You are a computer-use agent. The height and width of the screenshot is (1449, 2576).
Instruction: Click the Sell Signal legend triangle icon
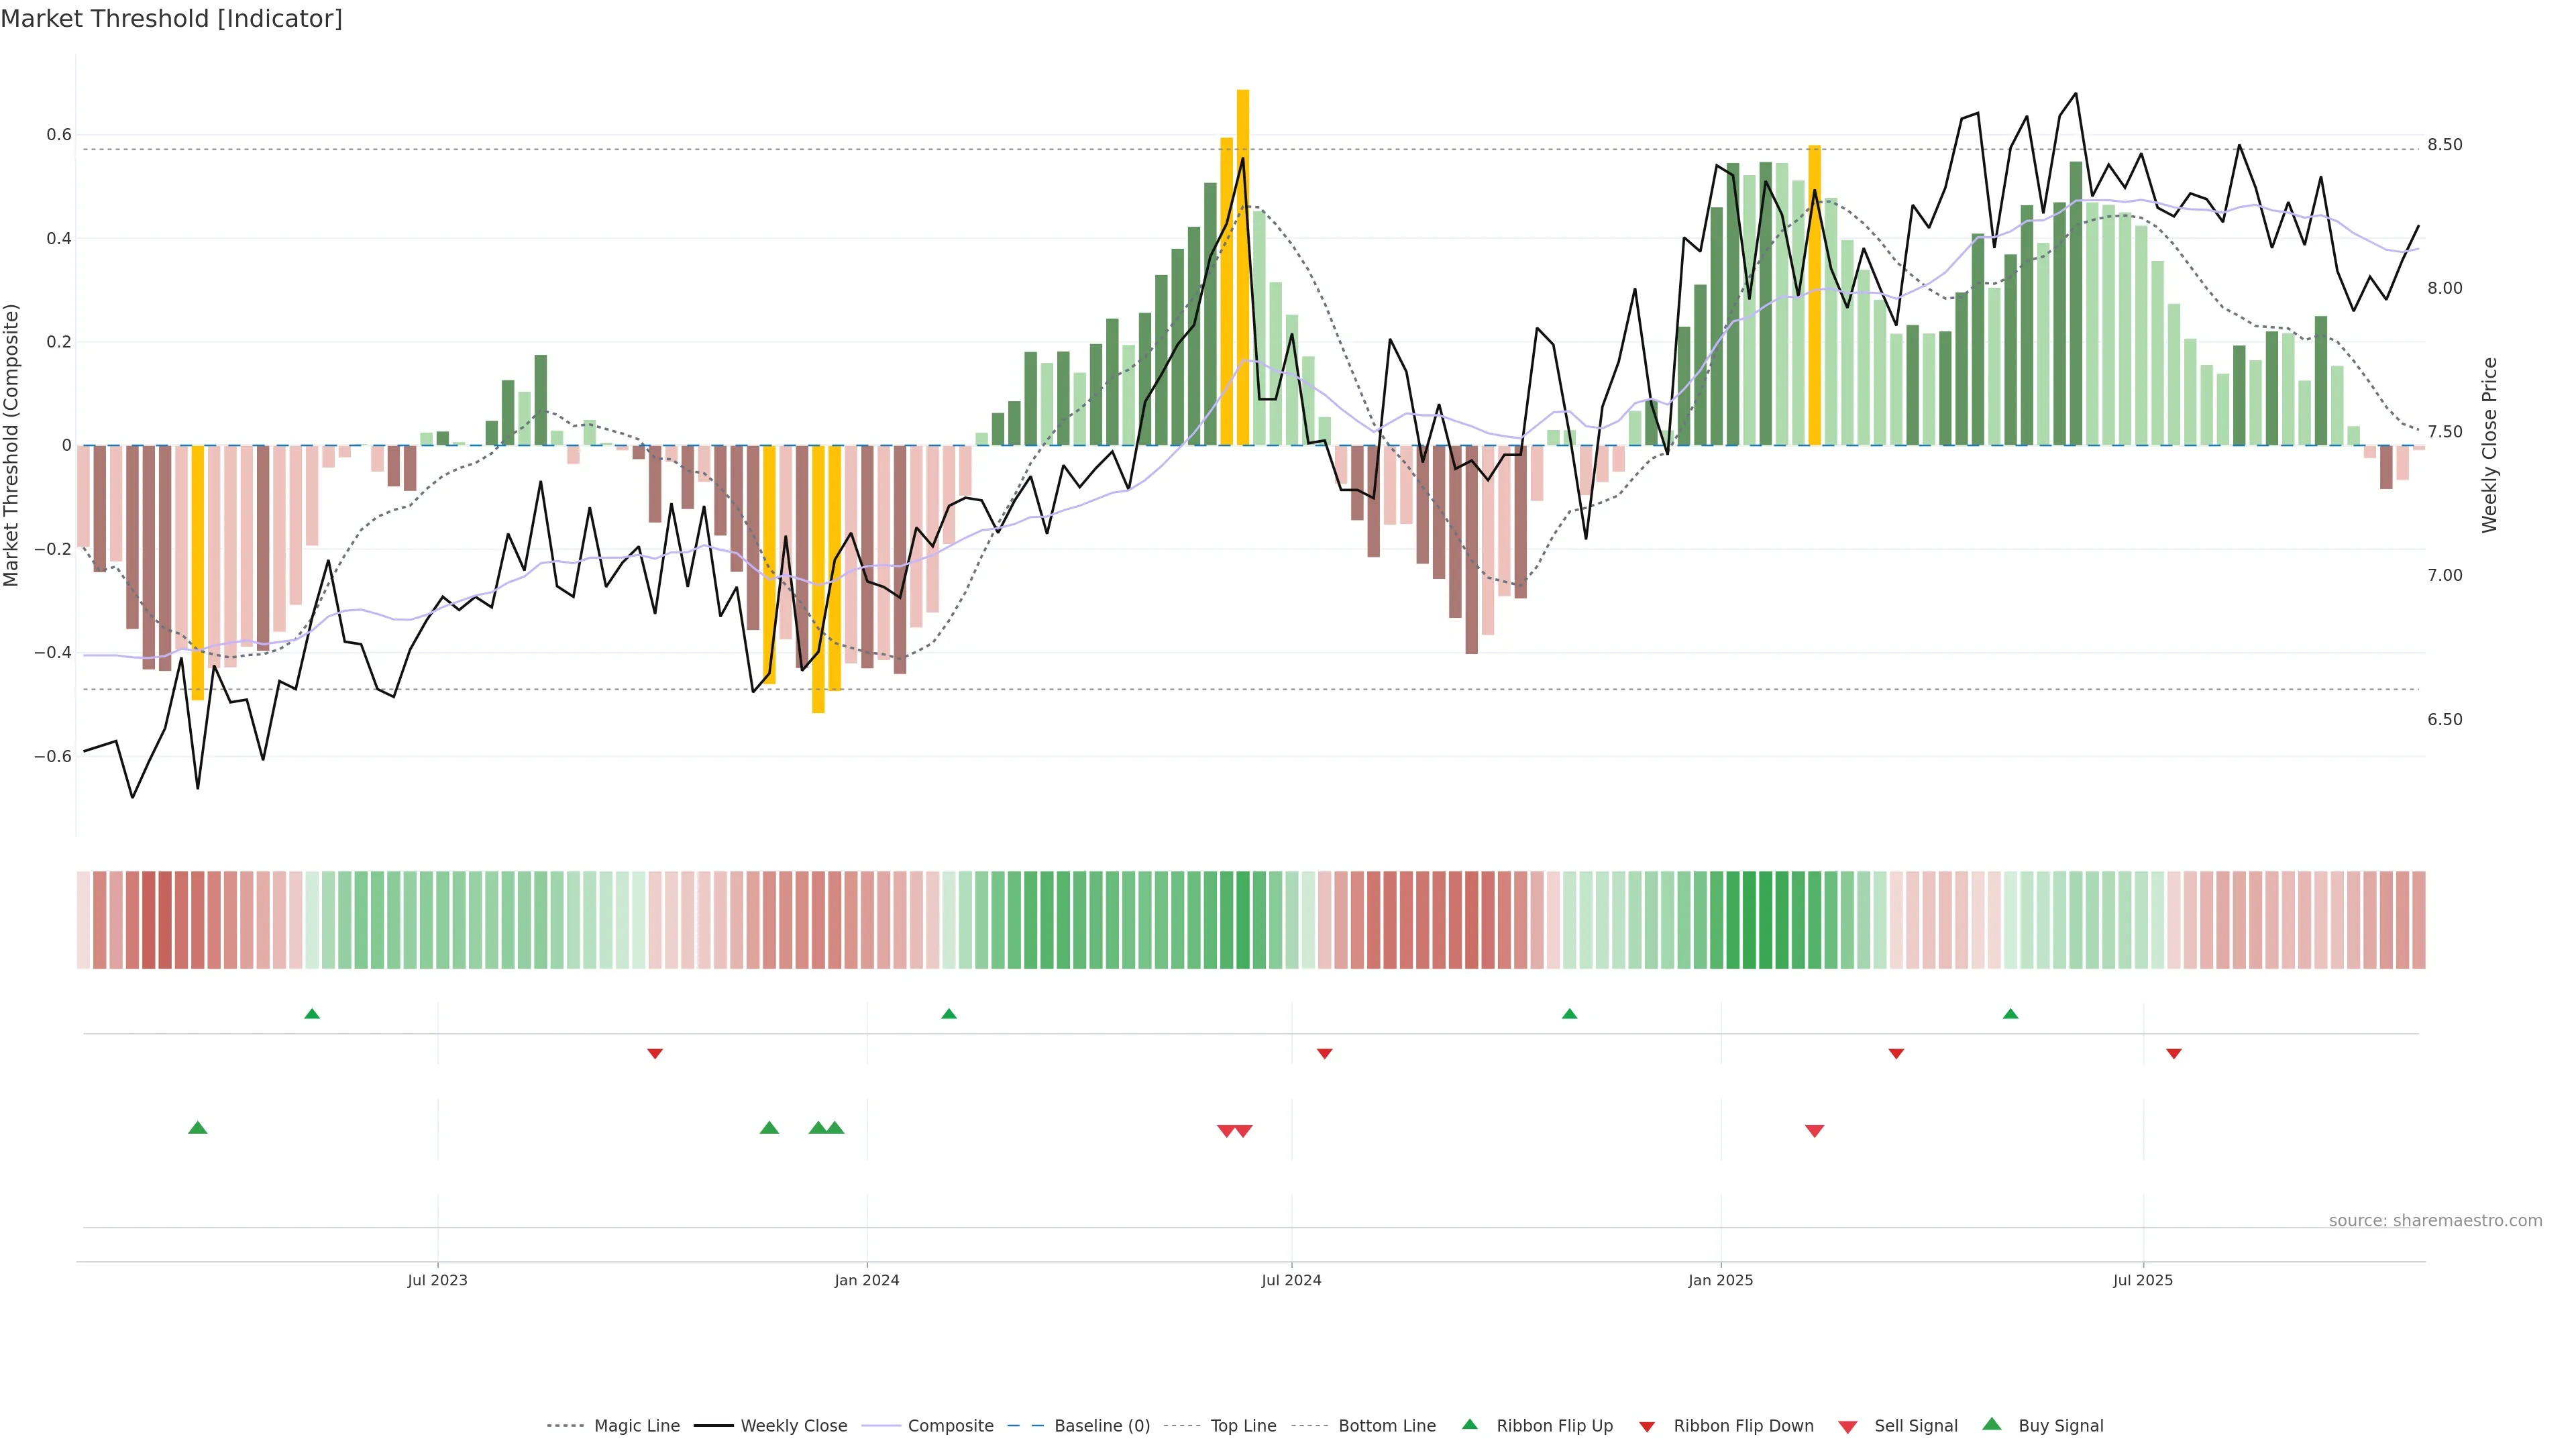click(1847, 1427)
